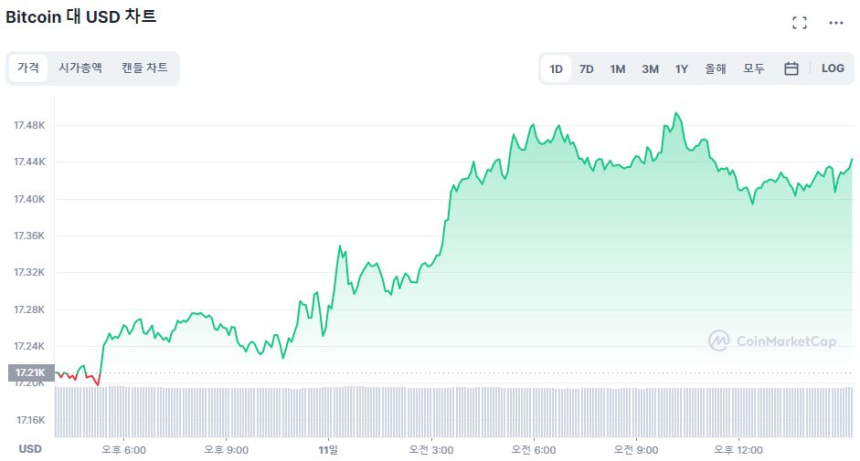Select the 1D time range
Image resolution: width=860 pixels, height=461 pixels.
tap(556, 69)
